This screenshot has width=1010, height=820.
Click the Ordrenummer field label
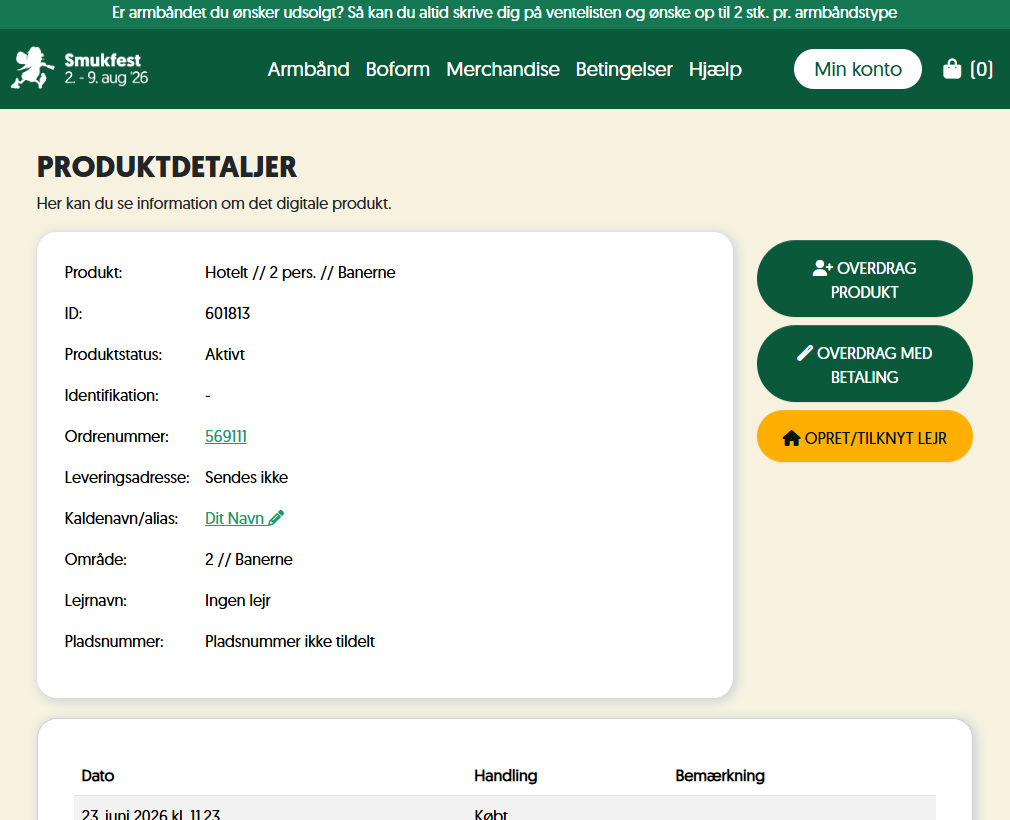117,436
